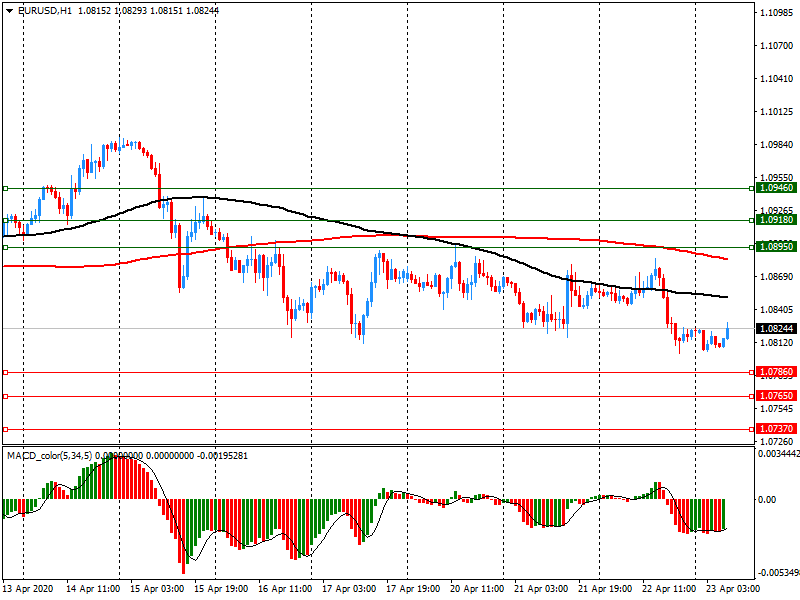The height and width of the screenshot is (600, 800).
Task: Select the green 1.09460 price level label
Action: pyautogui.click(x=776, y=188)
